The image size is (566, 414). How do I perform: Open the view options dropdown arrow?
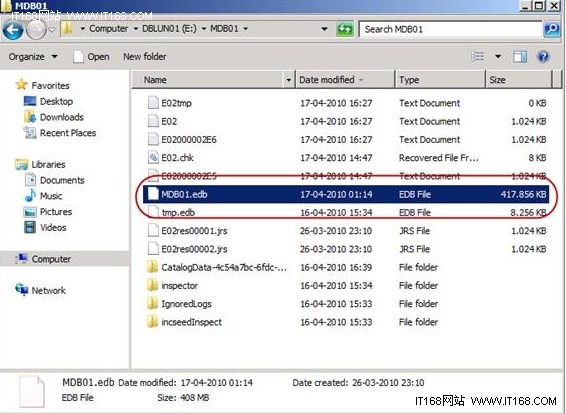pyautogui.click(x=498, y=57)
